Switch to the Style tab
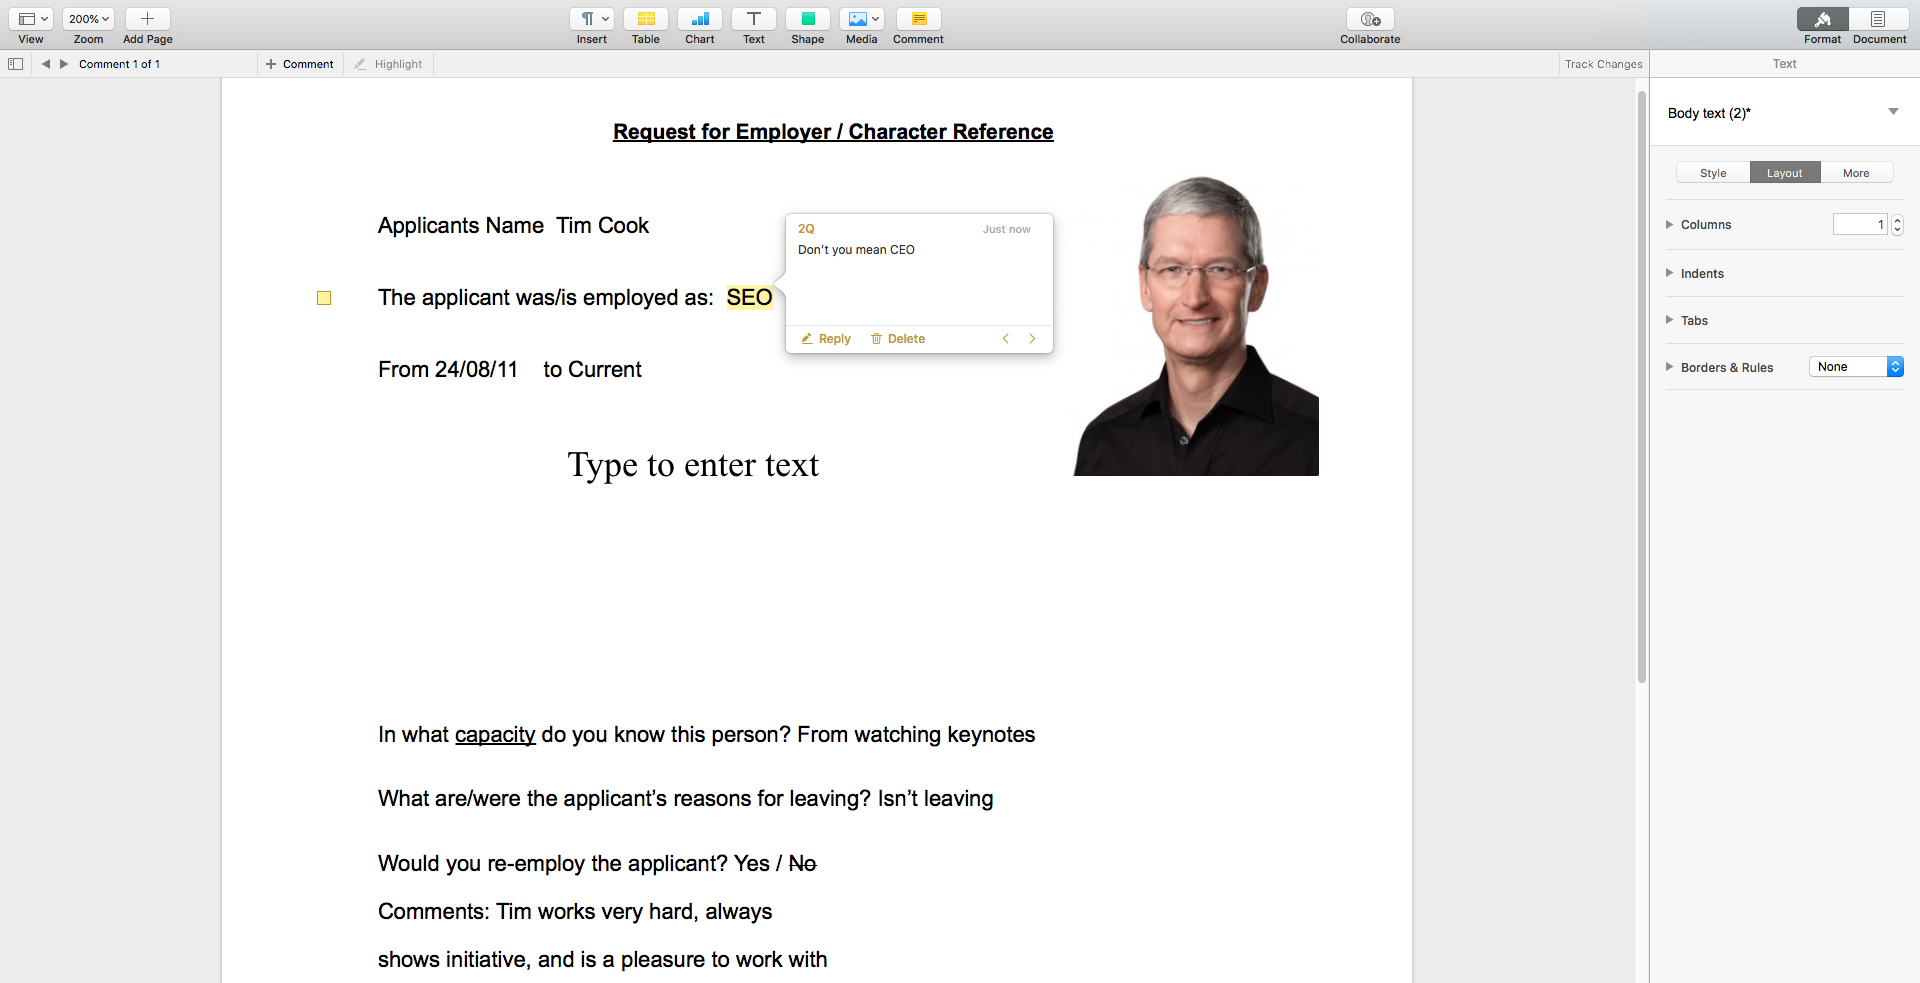 coord(1712,172)
